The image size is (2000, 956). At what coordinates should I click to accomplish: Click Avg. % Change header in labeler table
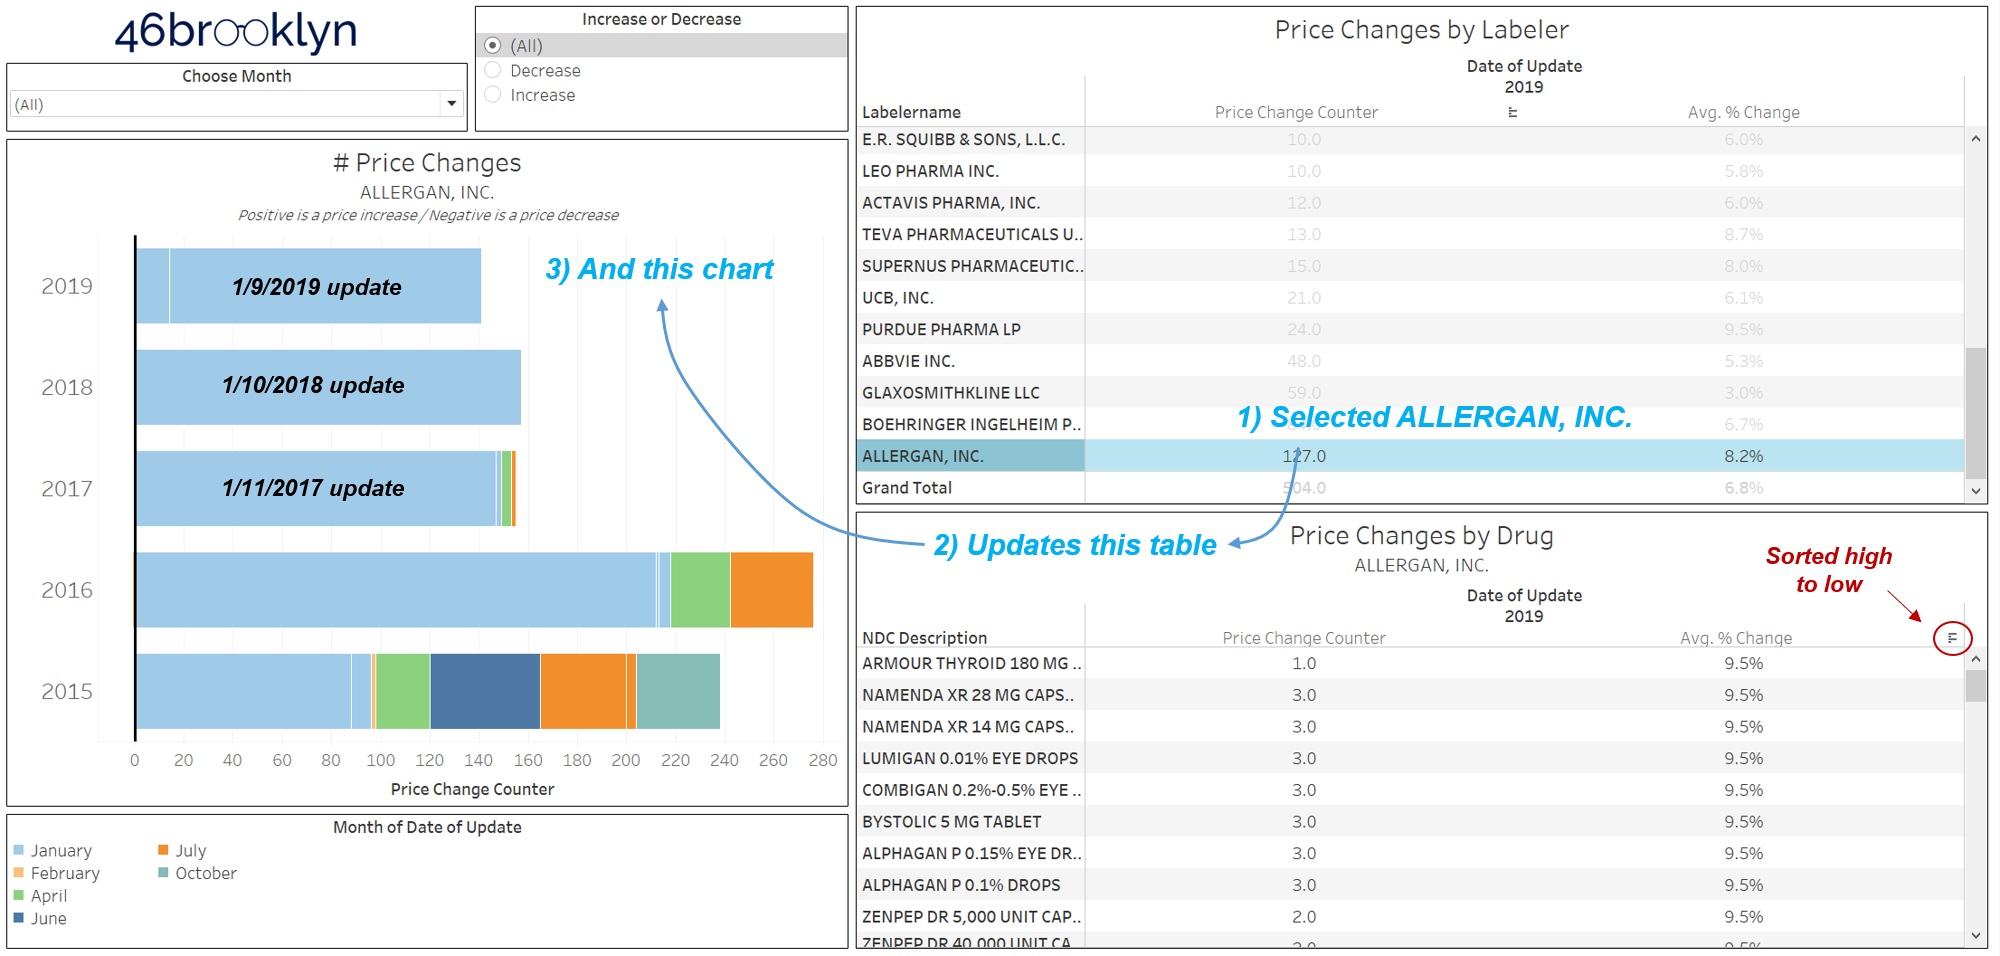point(1743,112)
